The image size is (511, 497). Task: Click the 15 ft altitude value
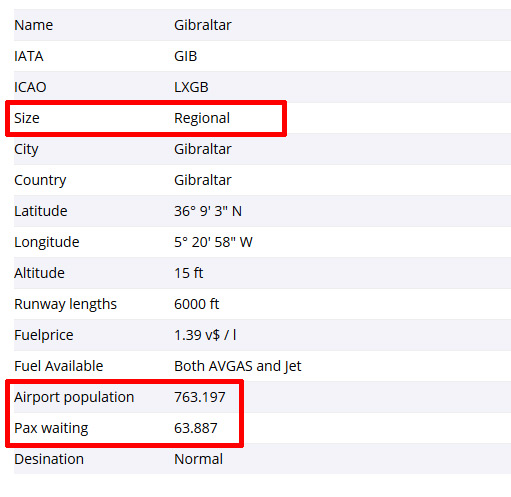[x=189, y=273]
